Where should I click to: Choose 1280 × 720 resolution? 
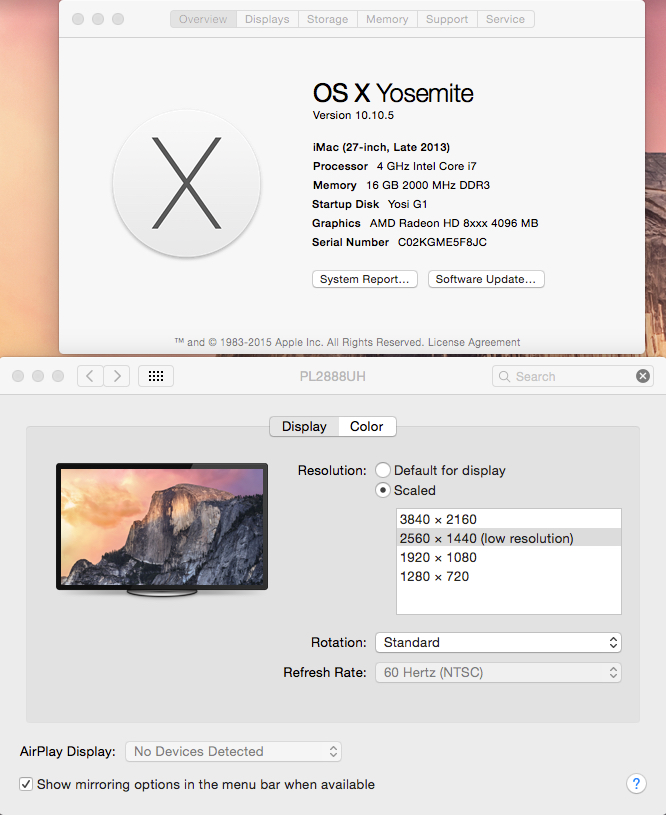tap(508, 576)
